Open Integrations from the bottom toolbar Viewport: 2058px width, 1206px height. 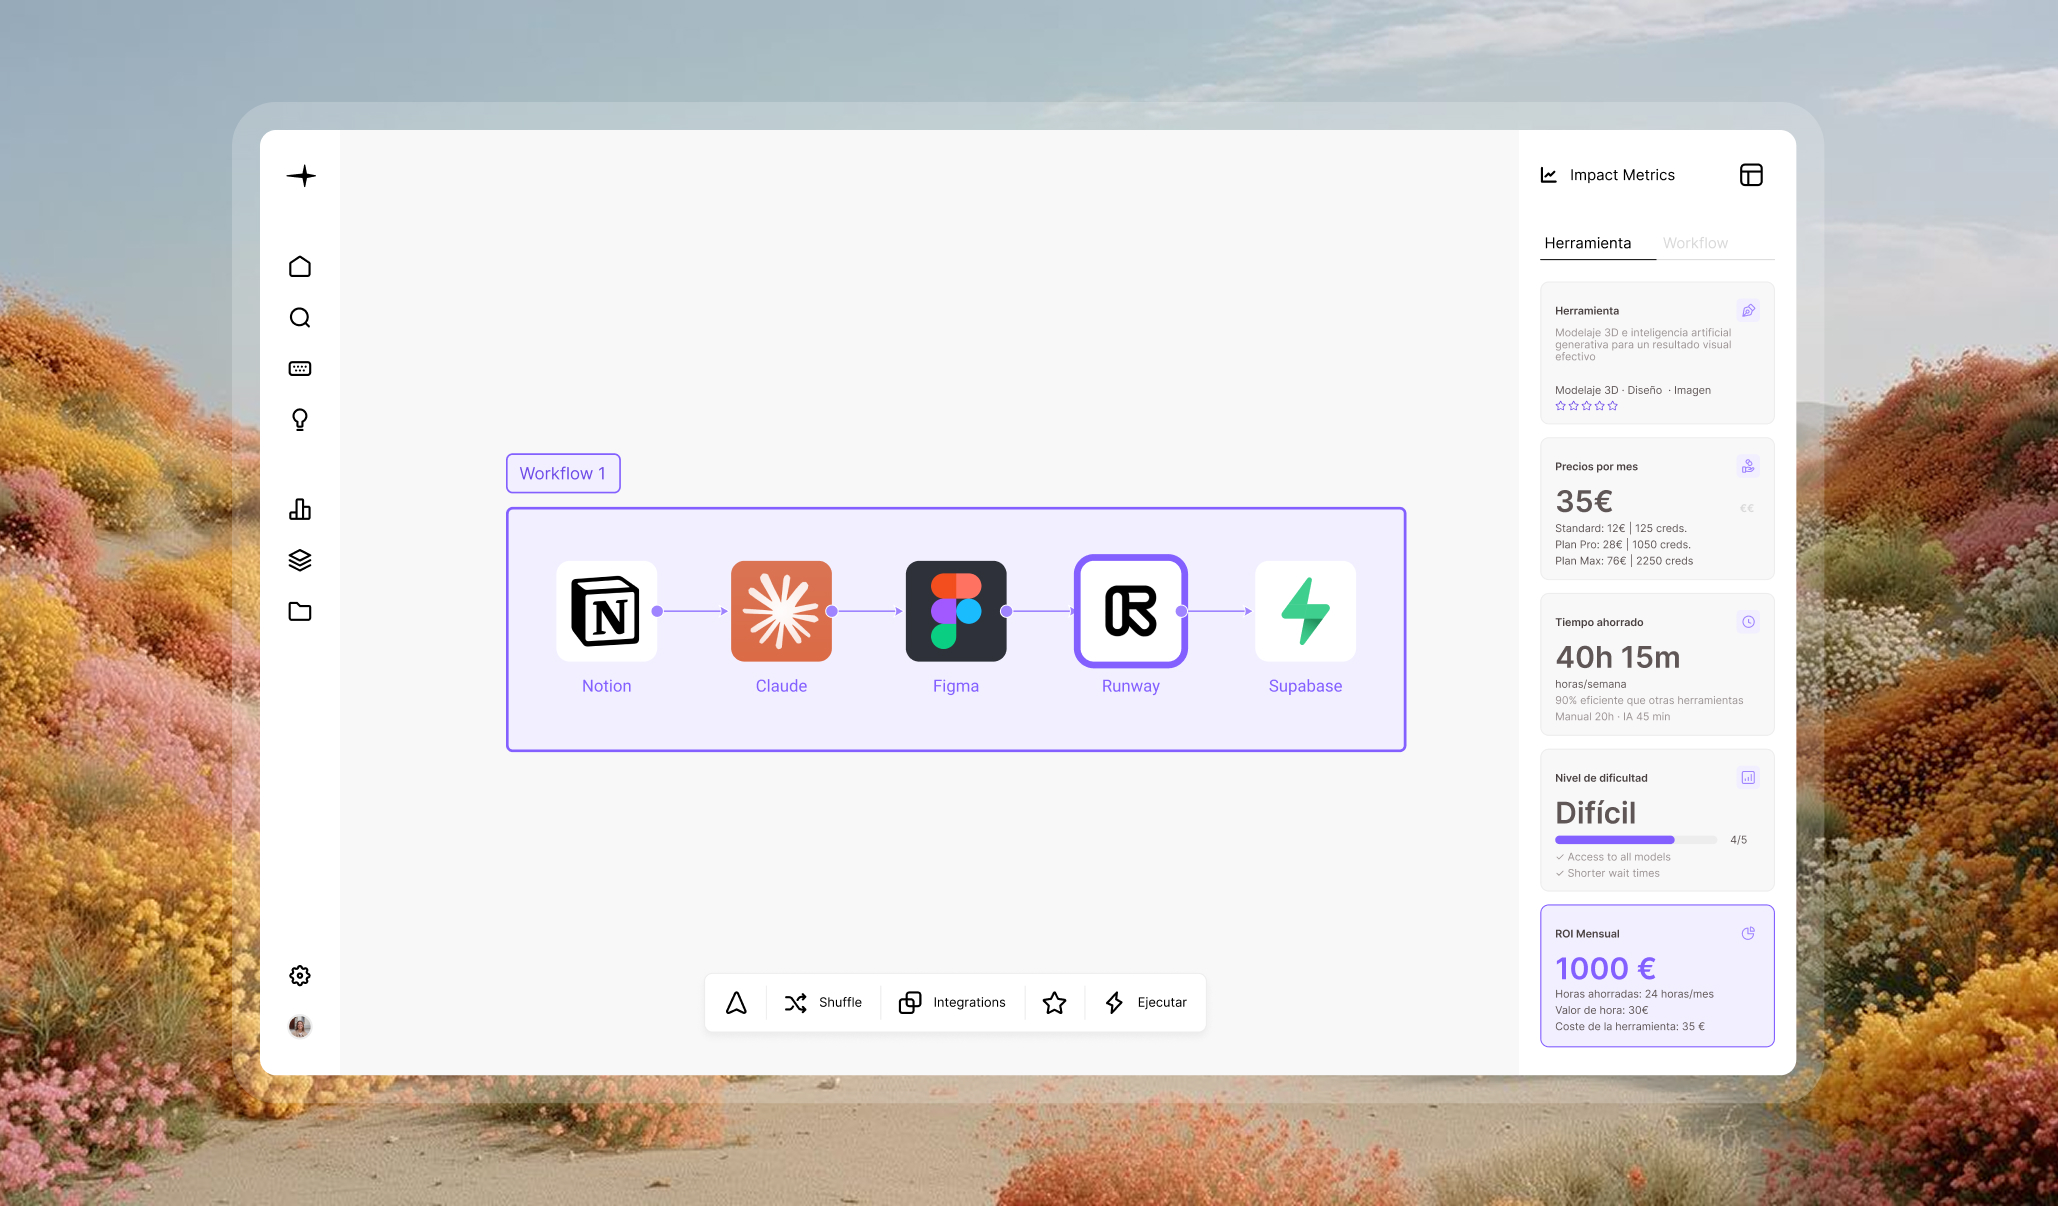tap(952, 1003)
